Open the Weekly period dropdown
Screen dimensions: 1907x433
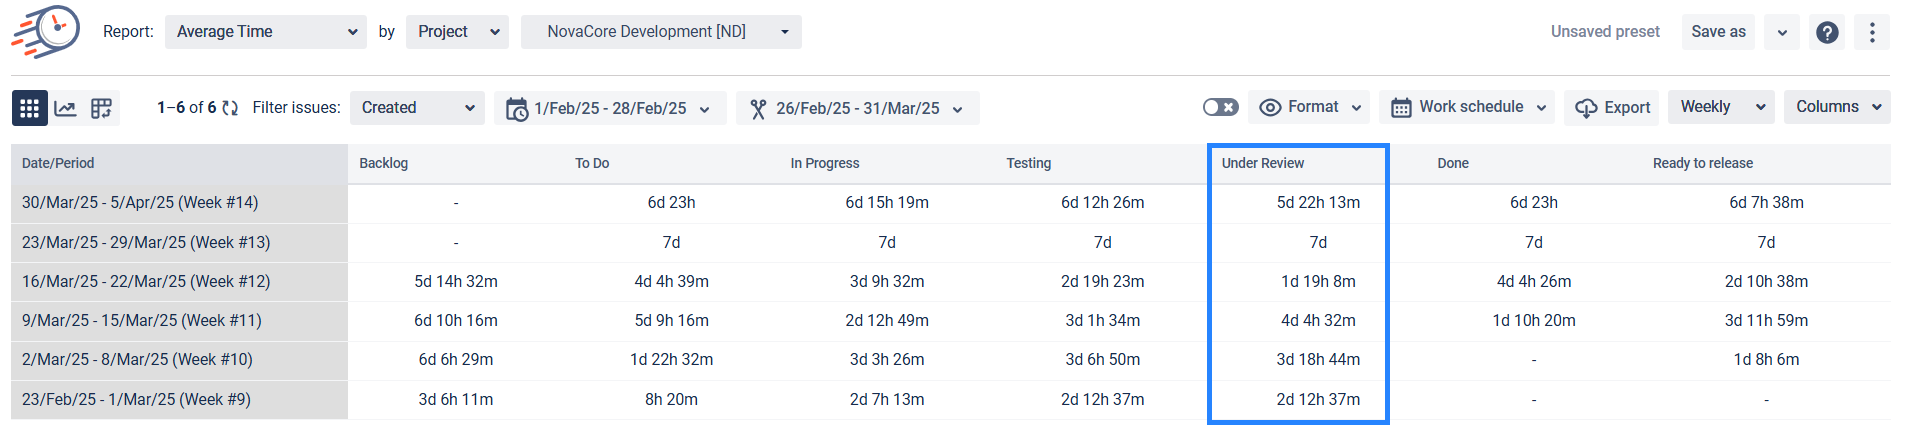point(1722,107)
